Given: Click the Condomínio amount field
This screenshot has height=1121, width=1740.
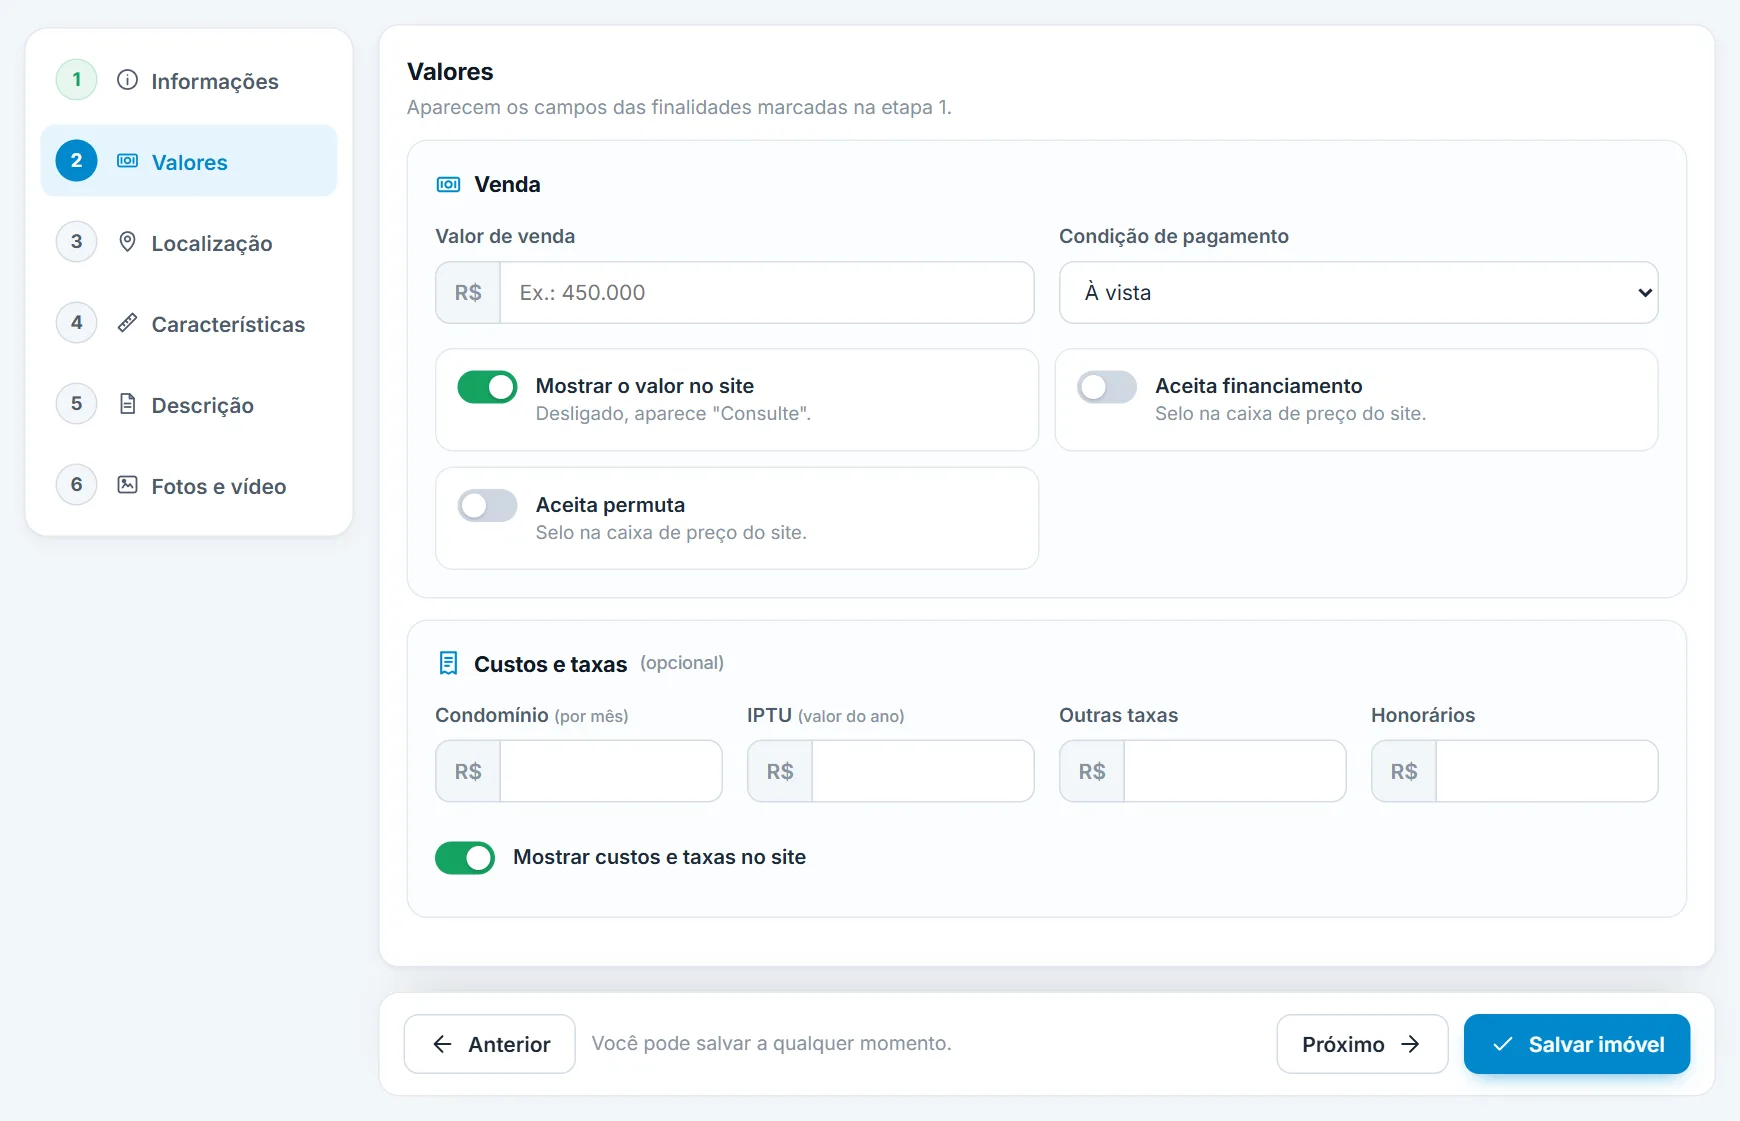Looking at the screenshot, I should click(x=611, y=771).
